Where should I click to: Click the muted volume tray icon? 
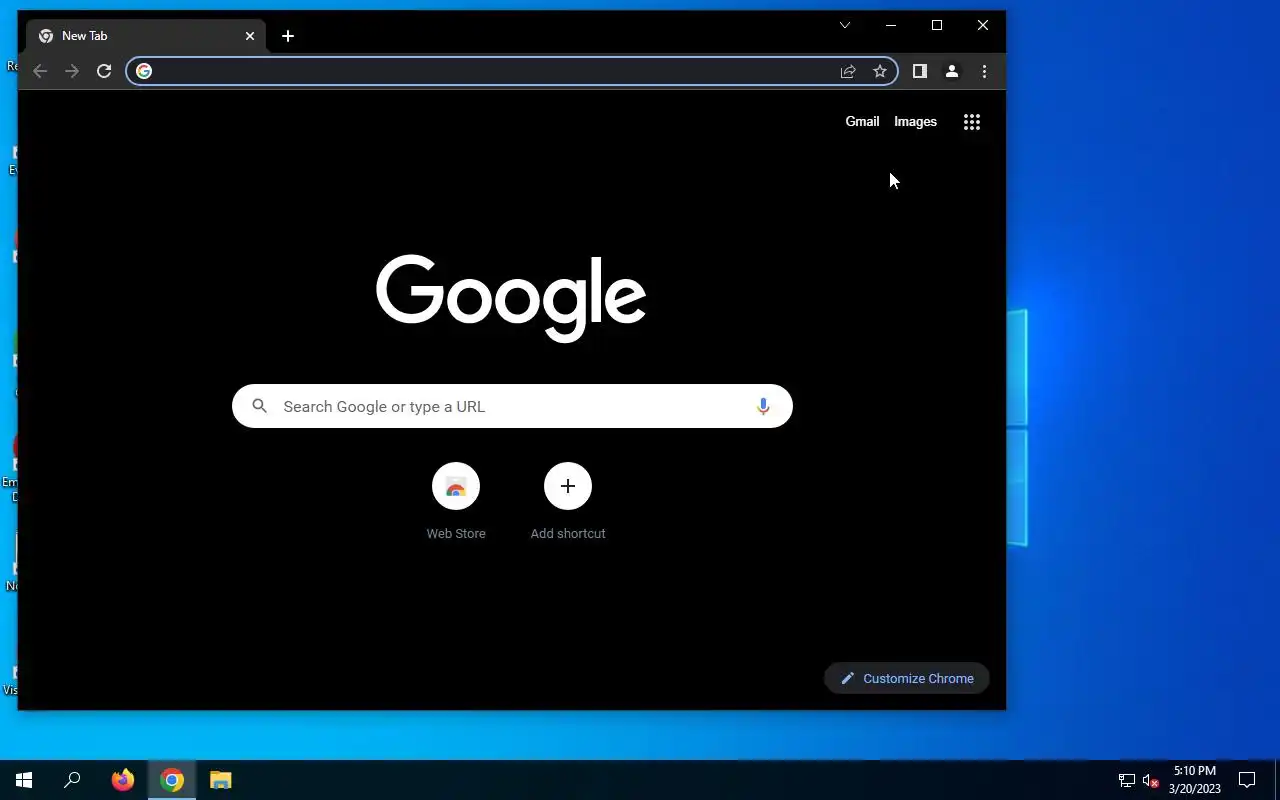(x=1150, y=780)
